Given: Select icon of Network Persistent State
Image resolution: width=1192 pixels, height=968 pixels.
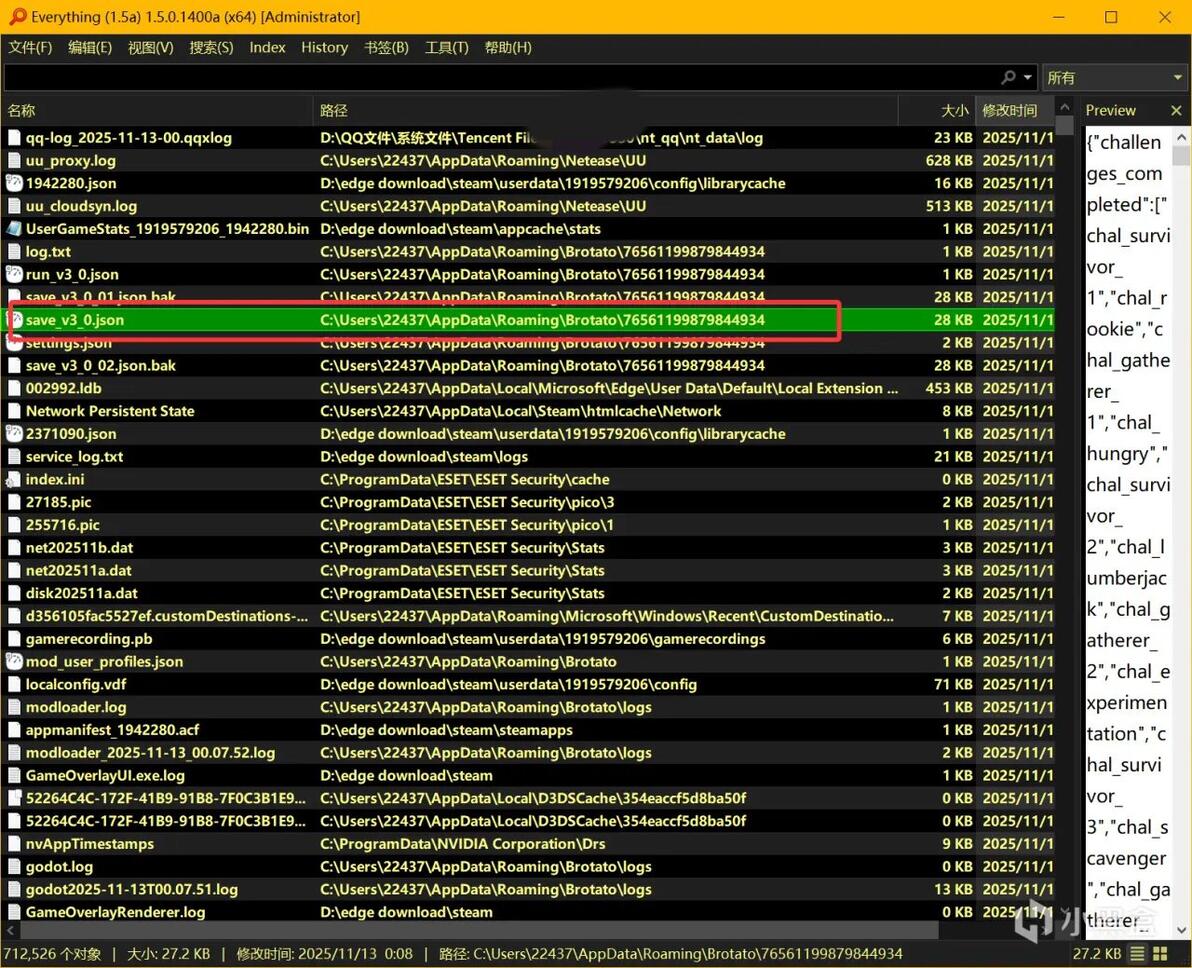Looking at the screenshot, I should [14, 411].
